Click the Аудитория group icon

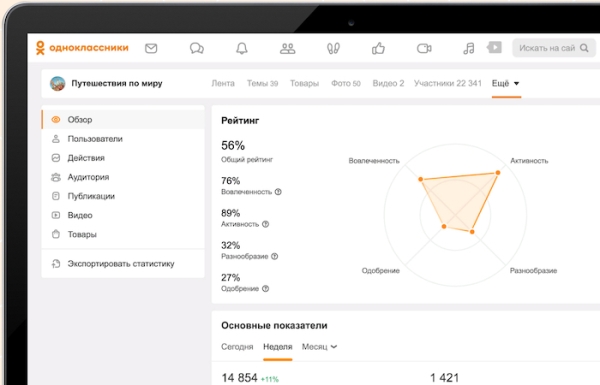click(56, 177)
